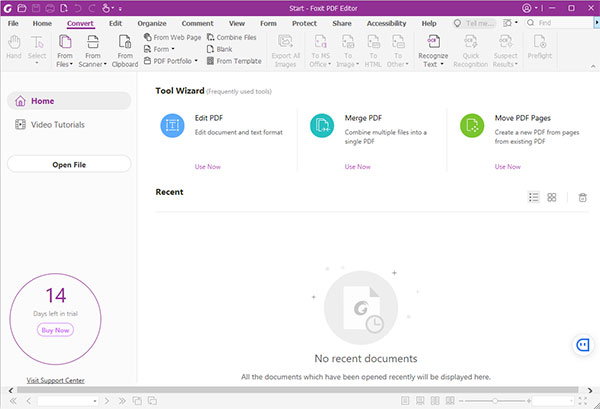Viewport: 600px width, 409px height.
Task: Delete recent list with trash icon
Action: [583, 198]
